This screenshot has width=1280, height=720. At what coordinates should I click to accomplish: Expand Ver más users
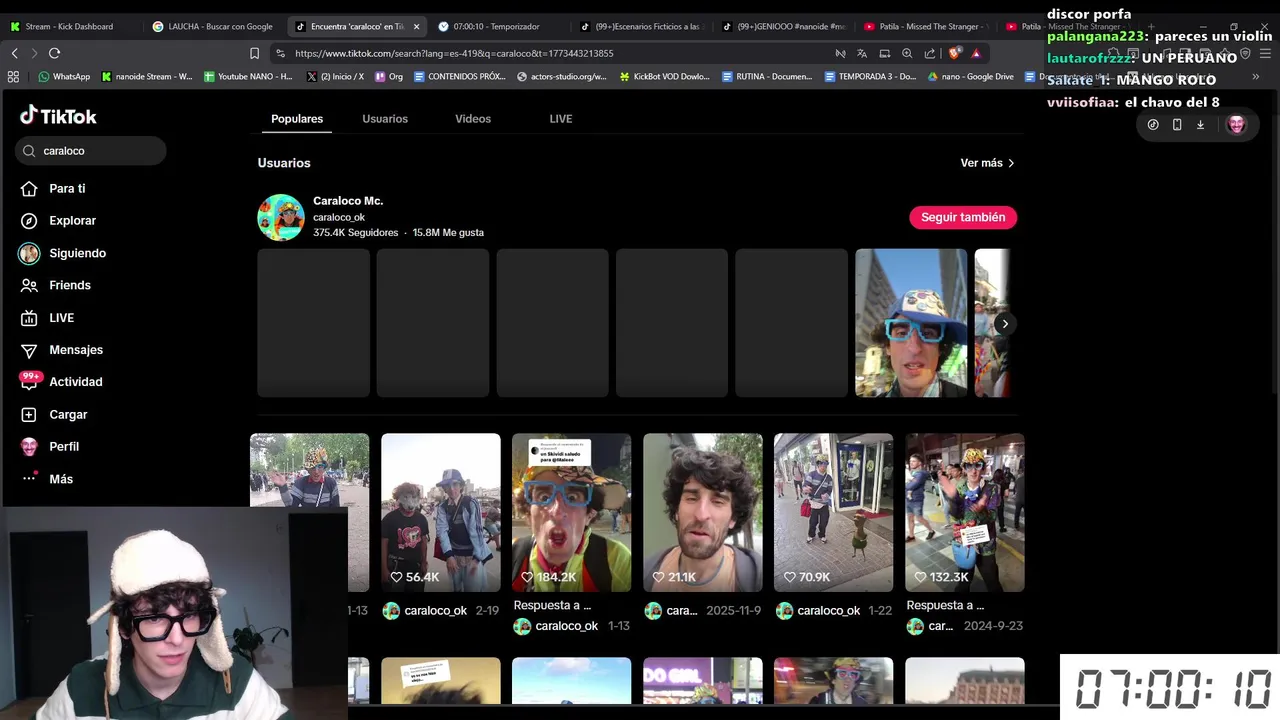tap(988, 163)
